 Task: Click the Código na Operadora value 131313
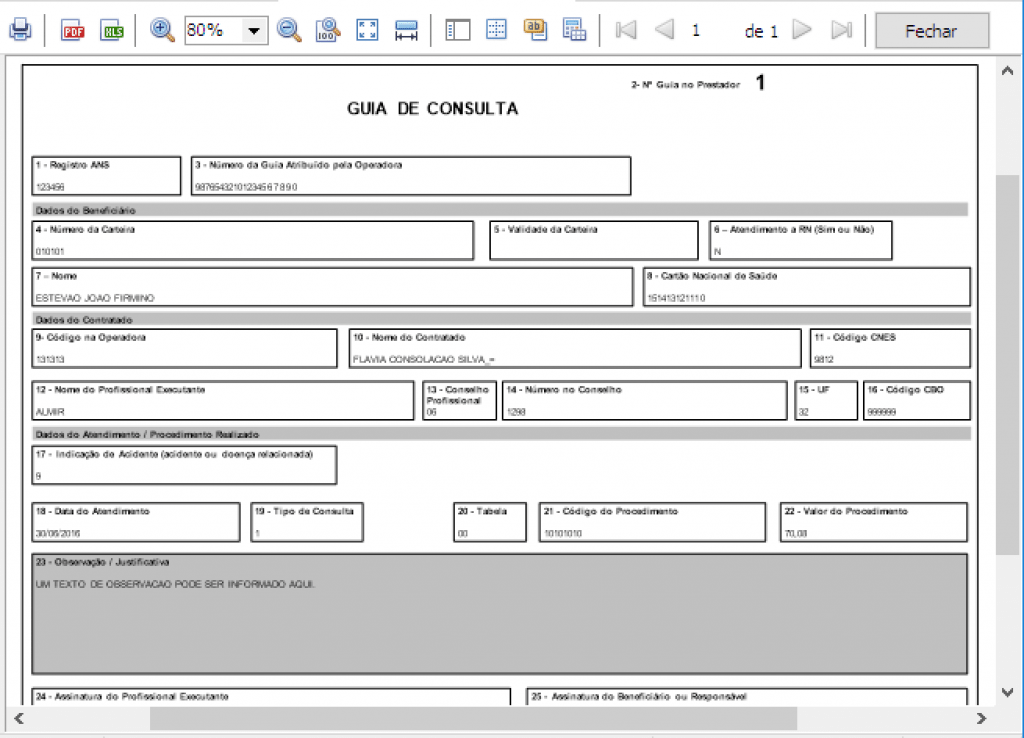[x=50, y=359]
